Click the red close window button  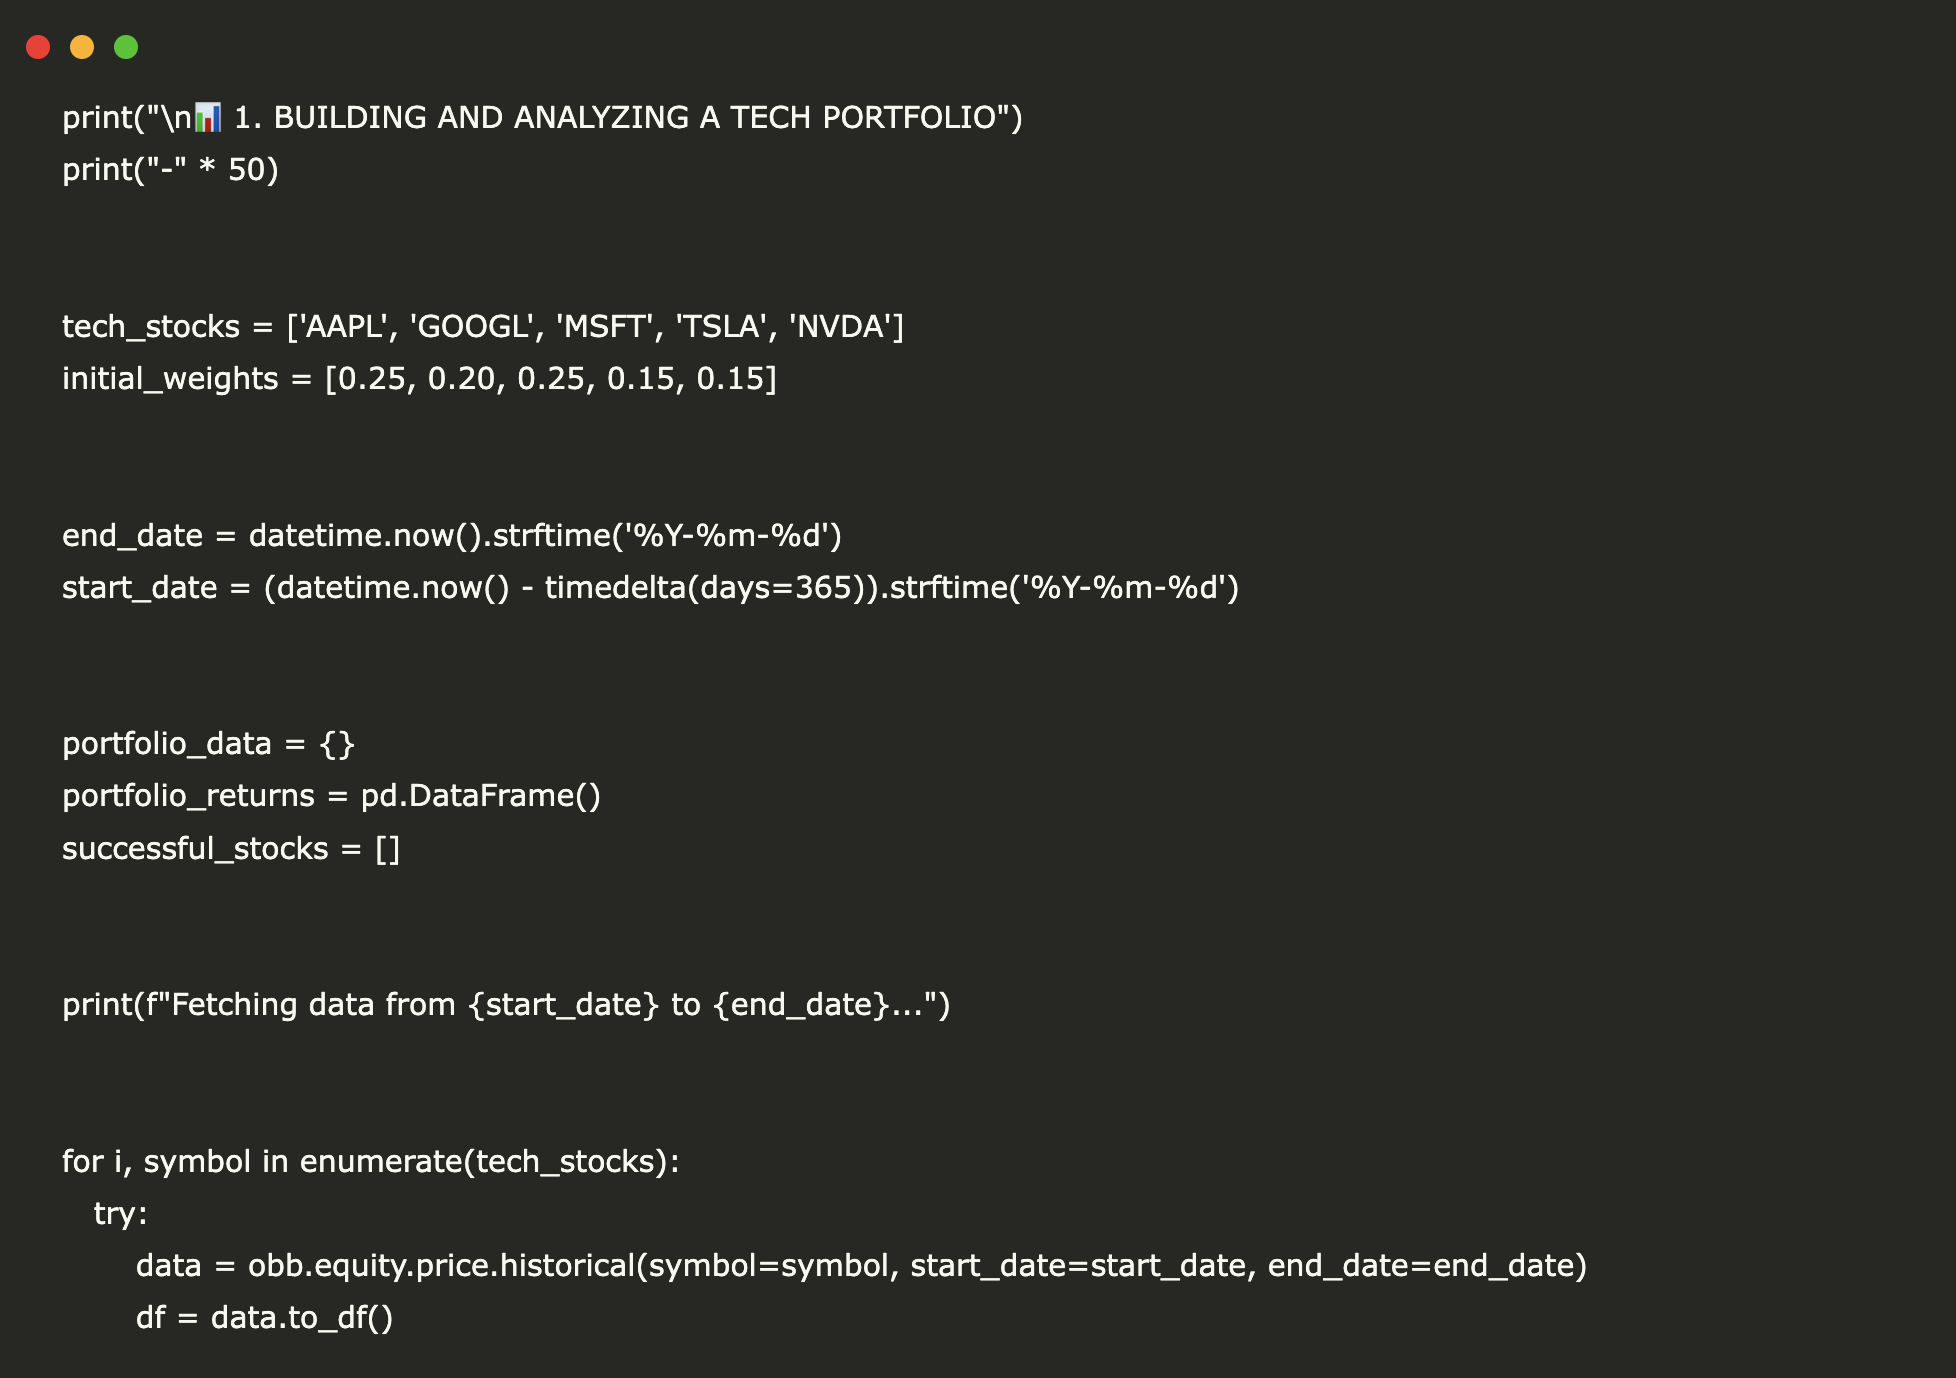pos(38,47)
